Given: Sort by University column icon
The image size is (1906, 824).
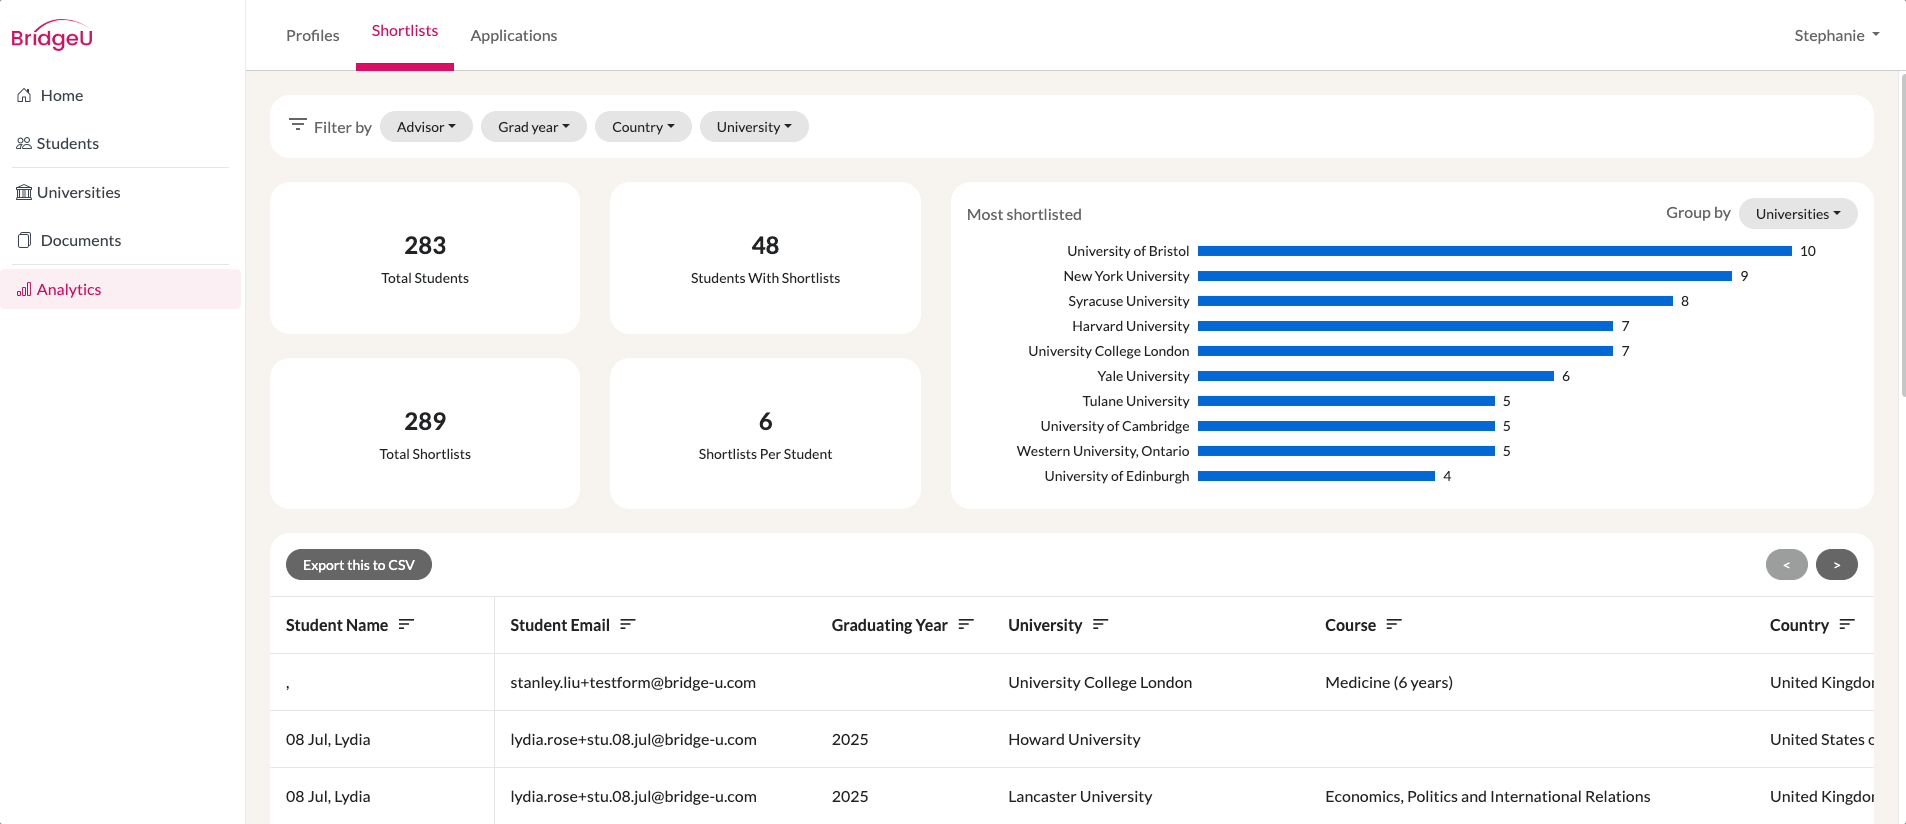Looking at the screenshot, I should (1101, 624).
